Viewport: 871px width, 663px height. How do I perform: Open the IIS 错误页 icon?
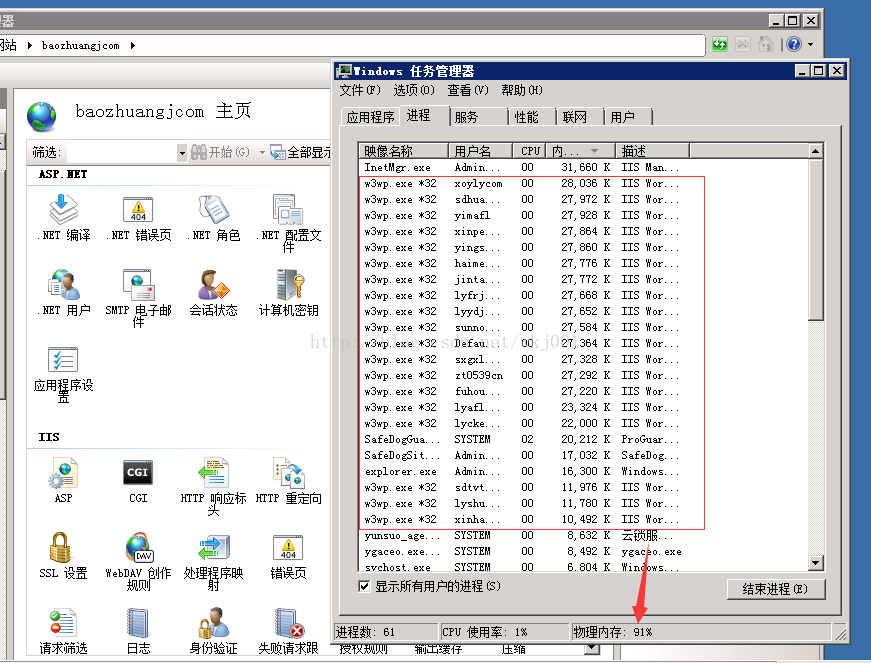[x=288, y=548]
